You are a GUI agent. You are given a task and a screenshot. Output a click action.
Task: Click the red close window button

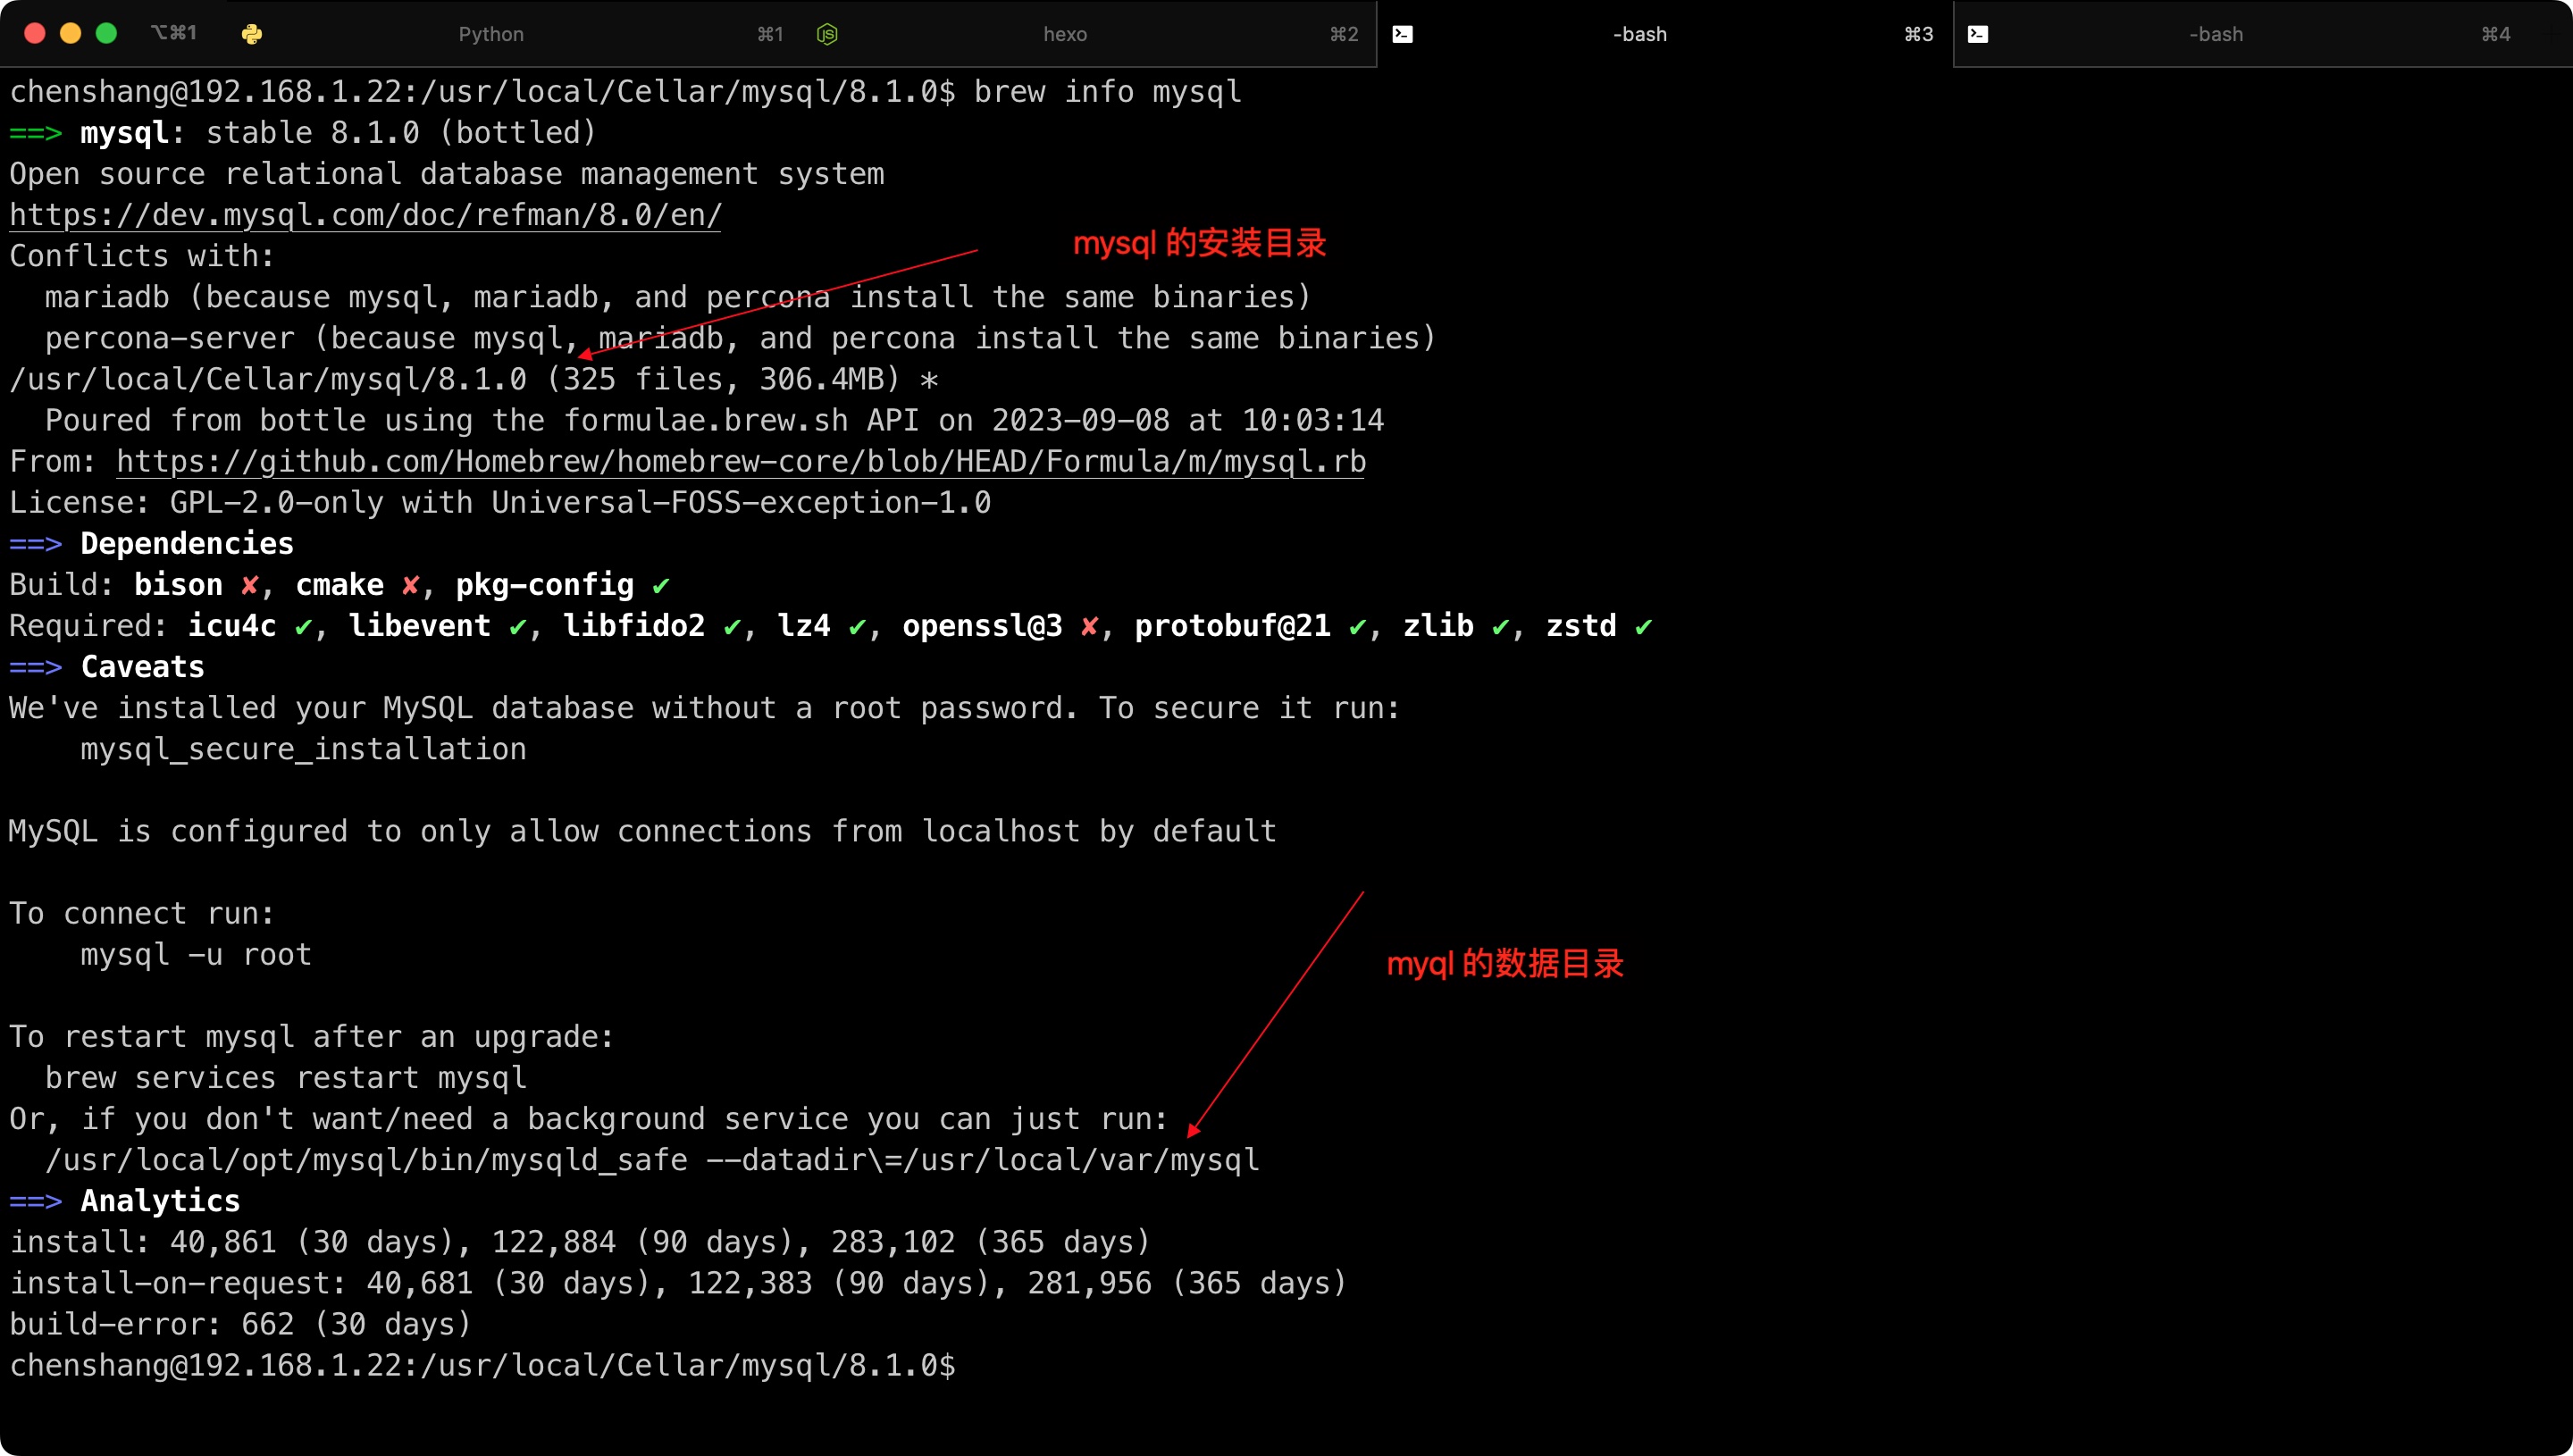point(35,34)
